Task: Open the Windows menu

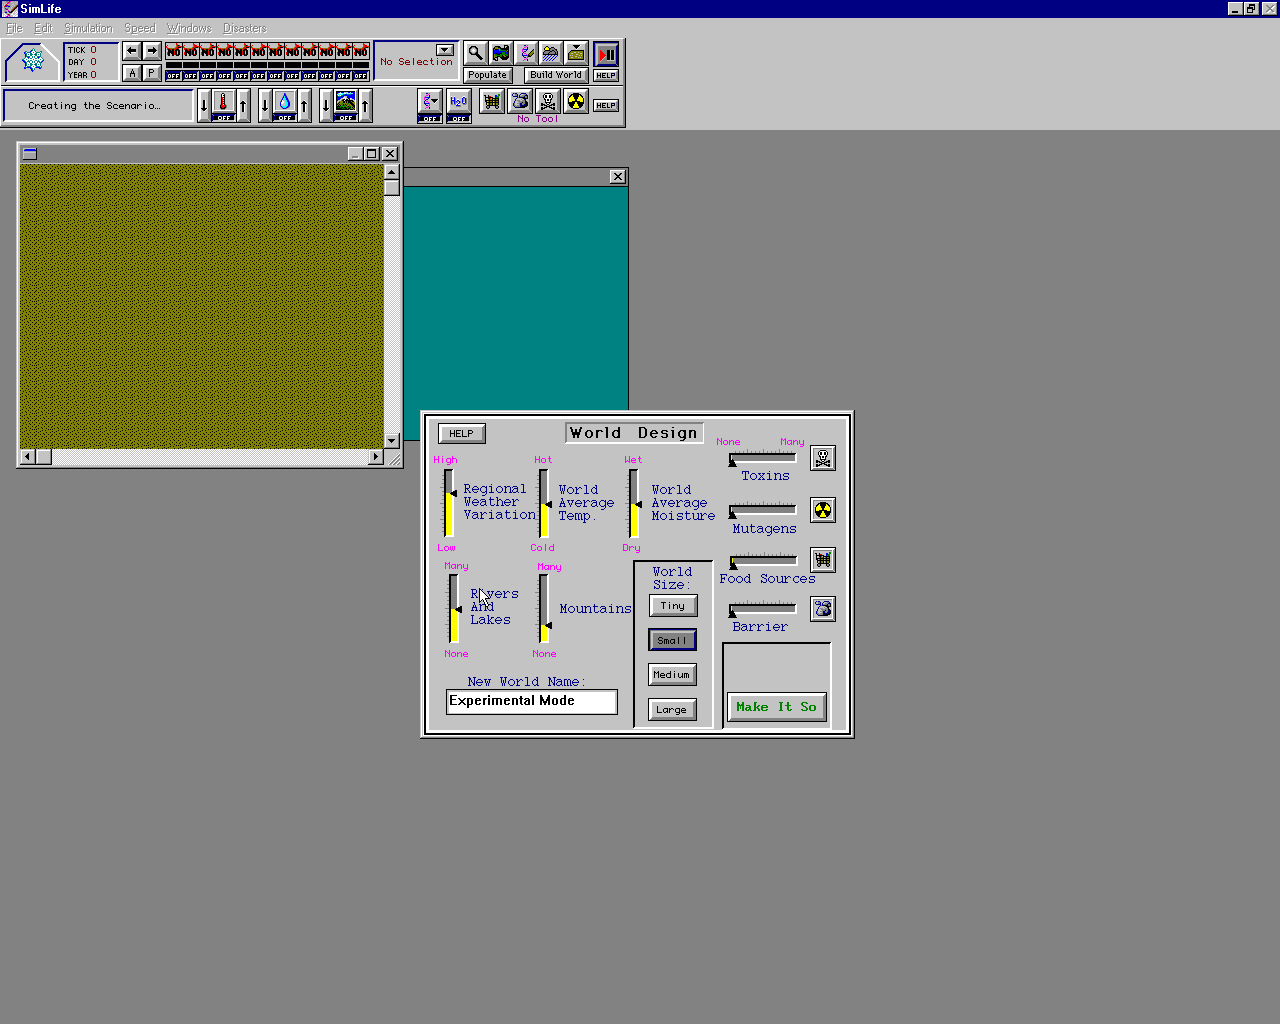Action: (189, 28)
